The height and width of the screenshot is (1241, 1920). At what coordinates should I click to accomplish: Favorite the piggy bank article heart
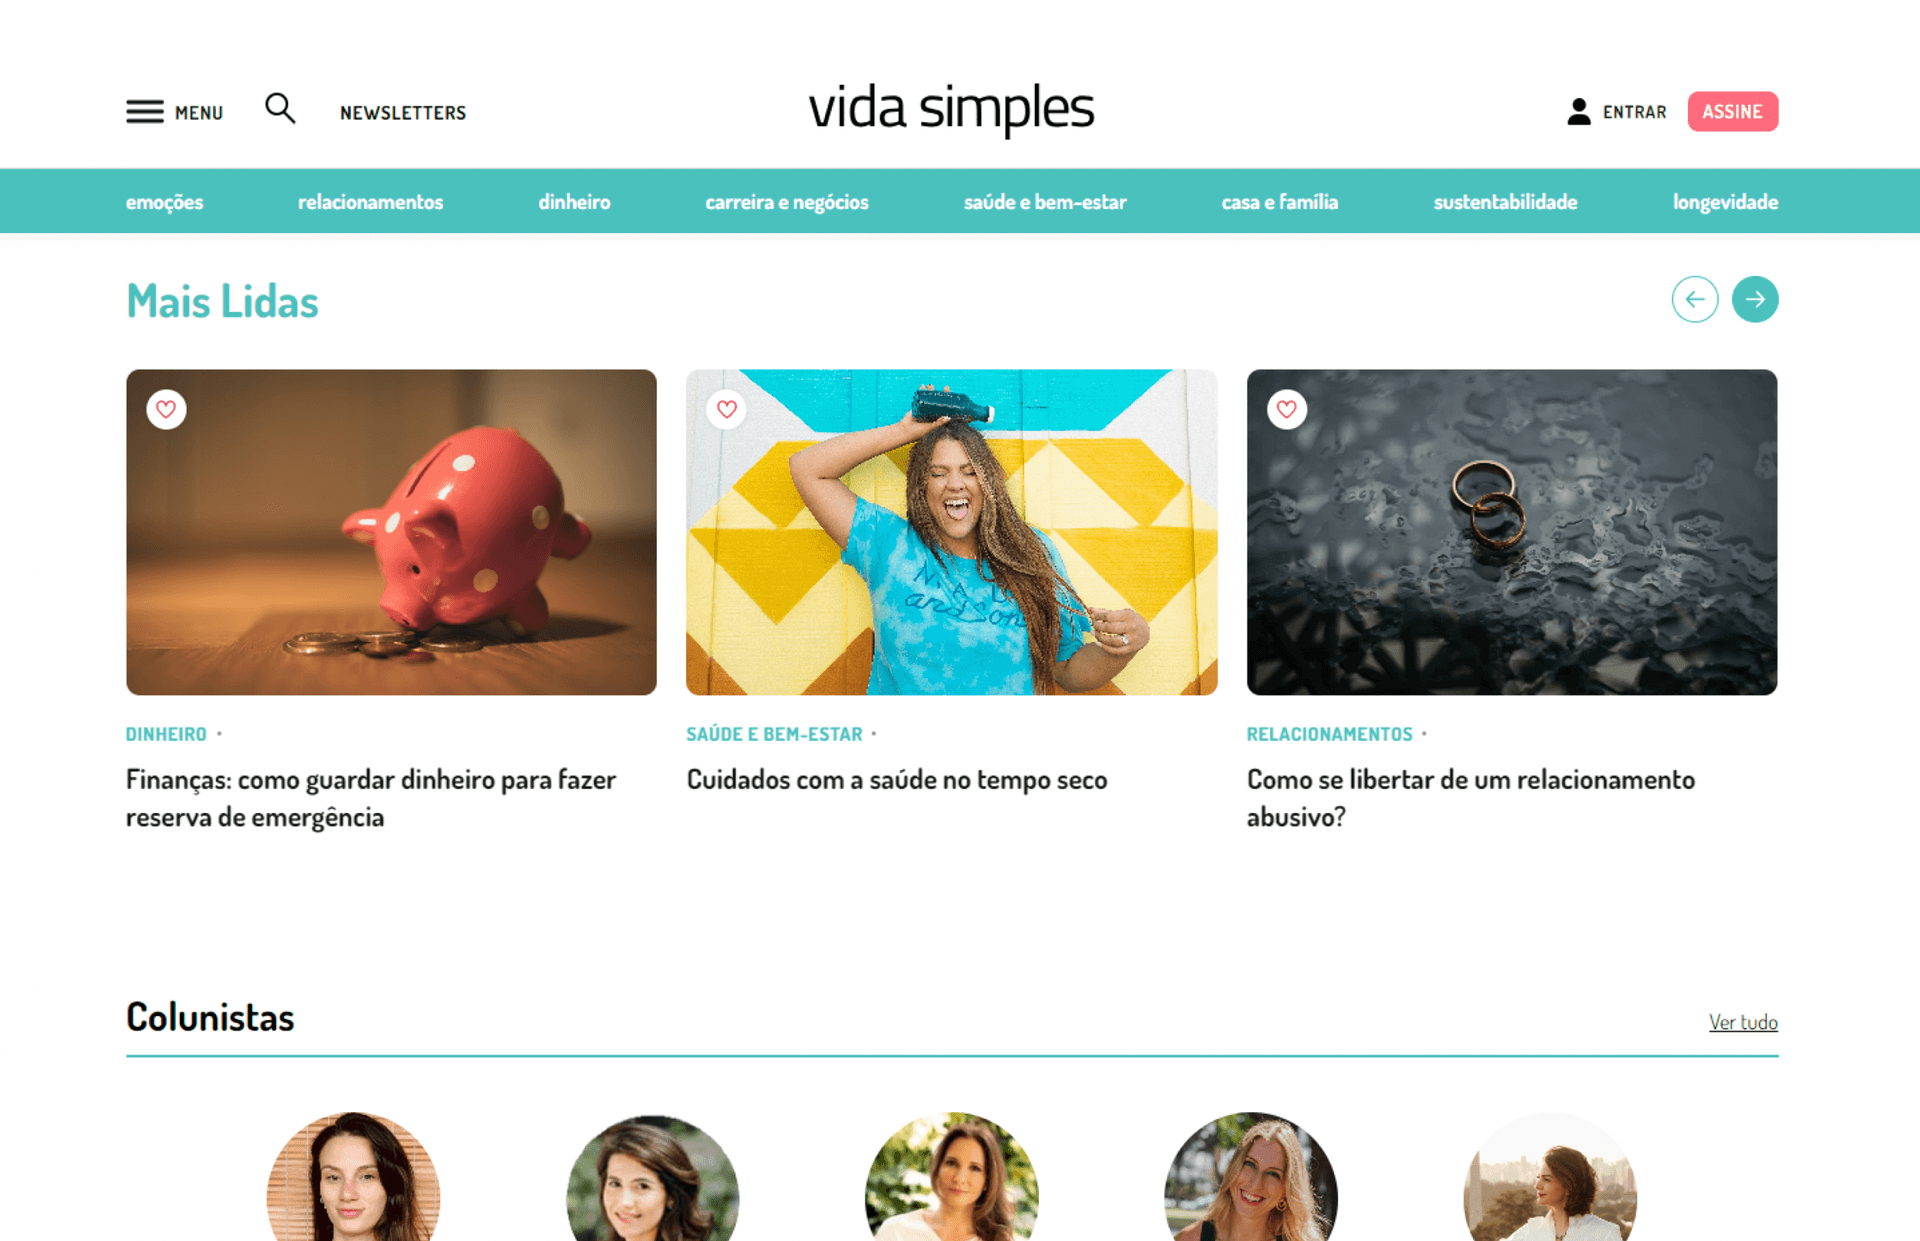166,409
